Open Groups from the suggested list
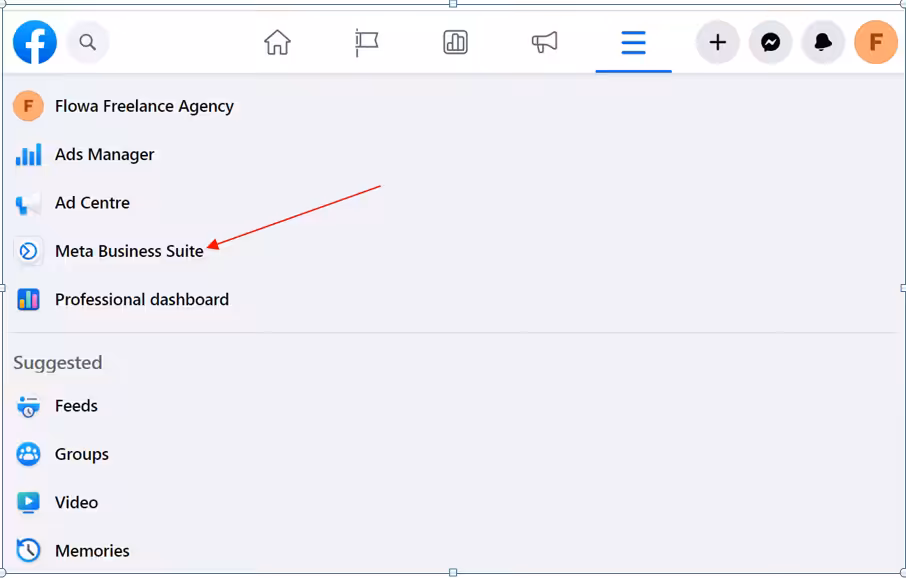Screen dimensions: 906x578 pyautogui.click(x=81, y=454)
